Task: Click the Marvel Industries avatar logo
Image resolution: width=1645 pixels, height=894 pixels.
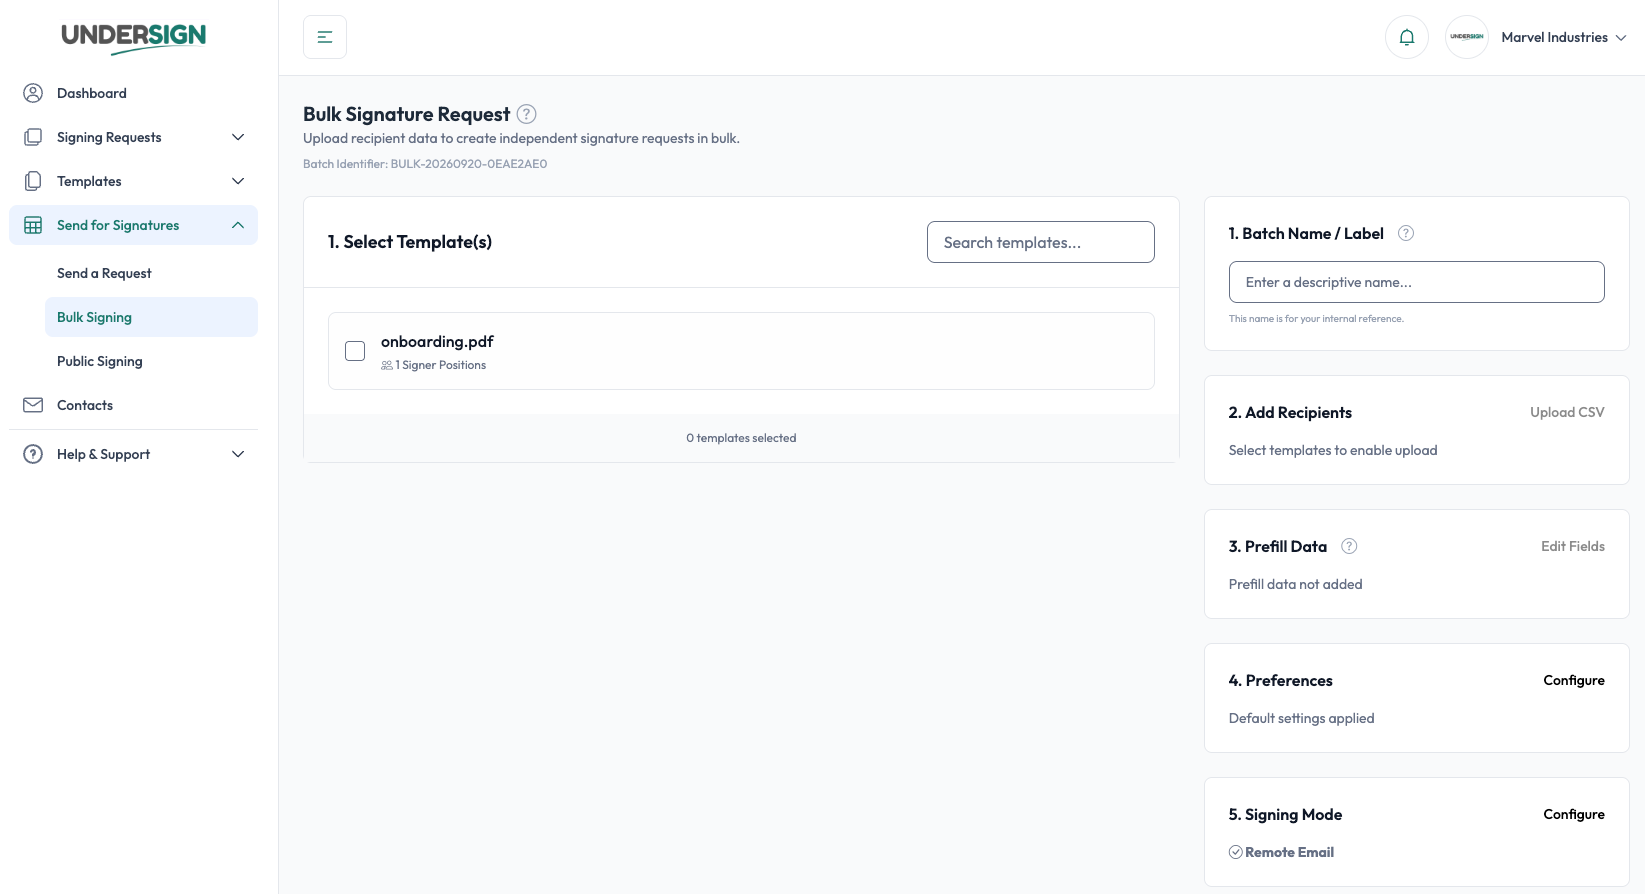Action: 1467,37
